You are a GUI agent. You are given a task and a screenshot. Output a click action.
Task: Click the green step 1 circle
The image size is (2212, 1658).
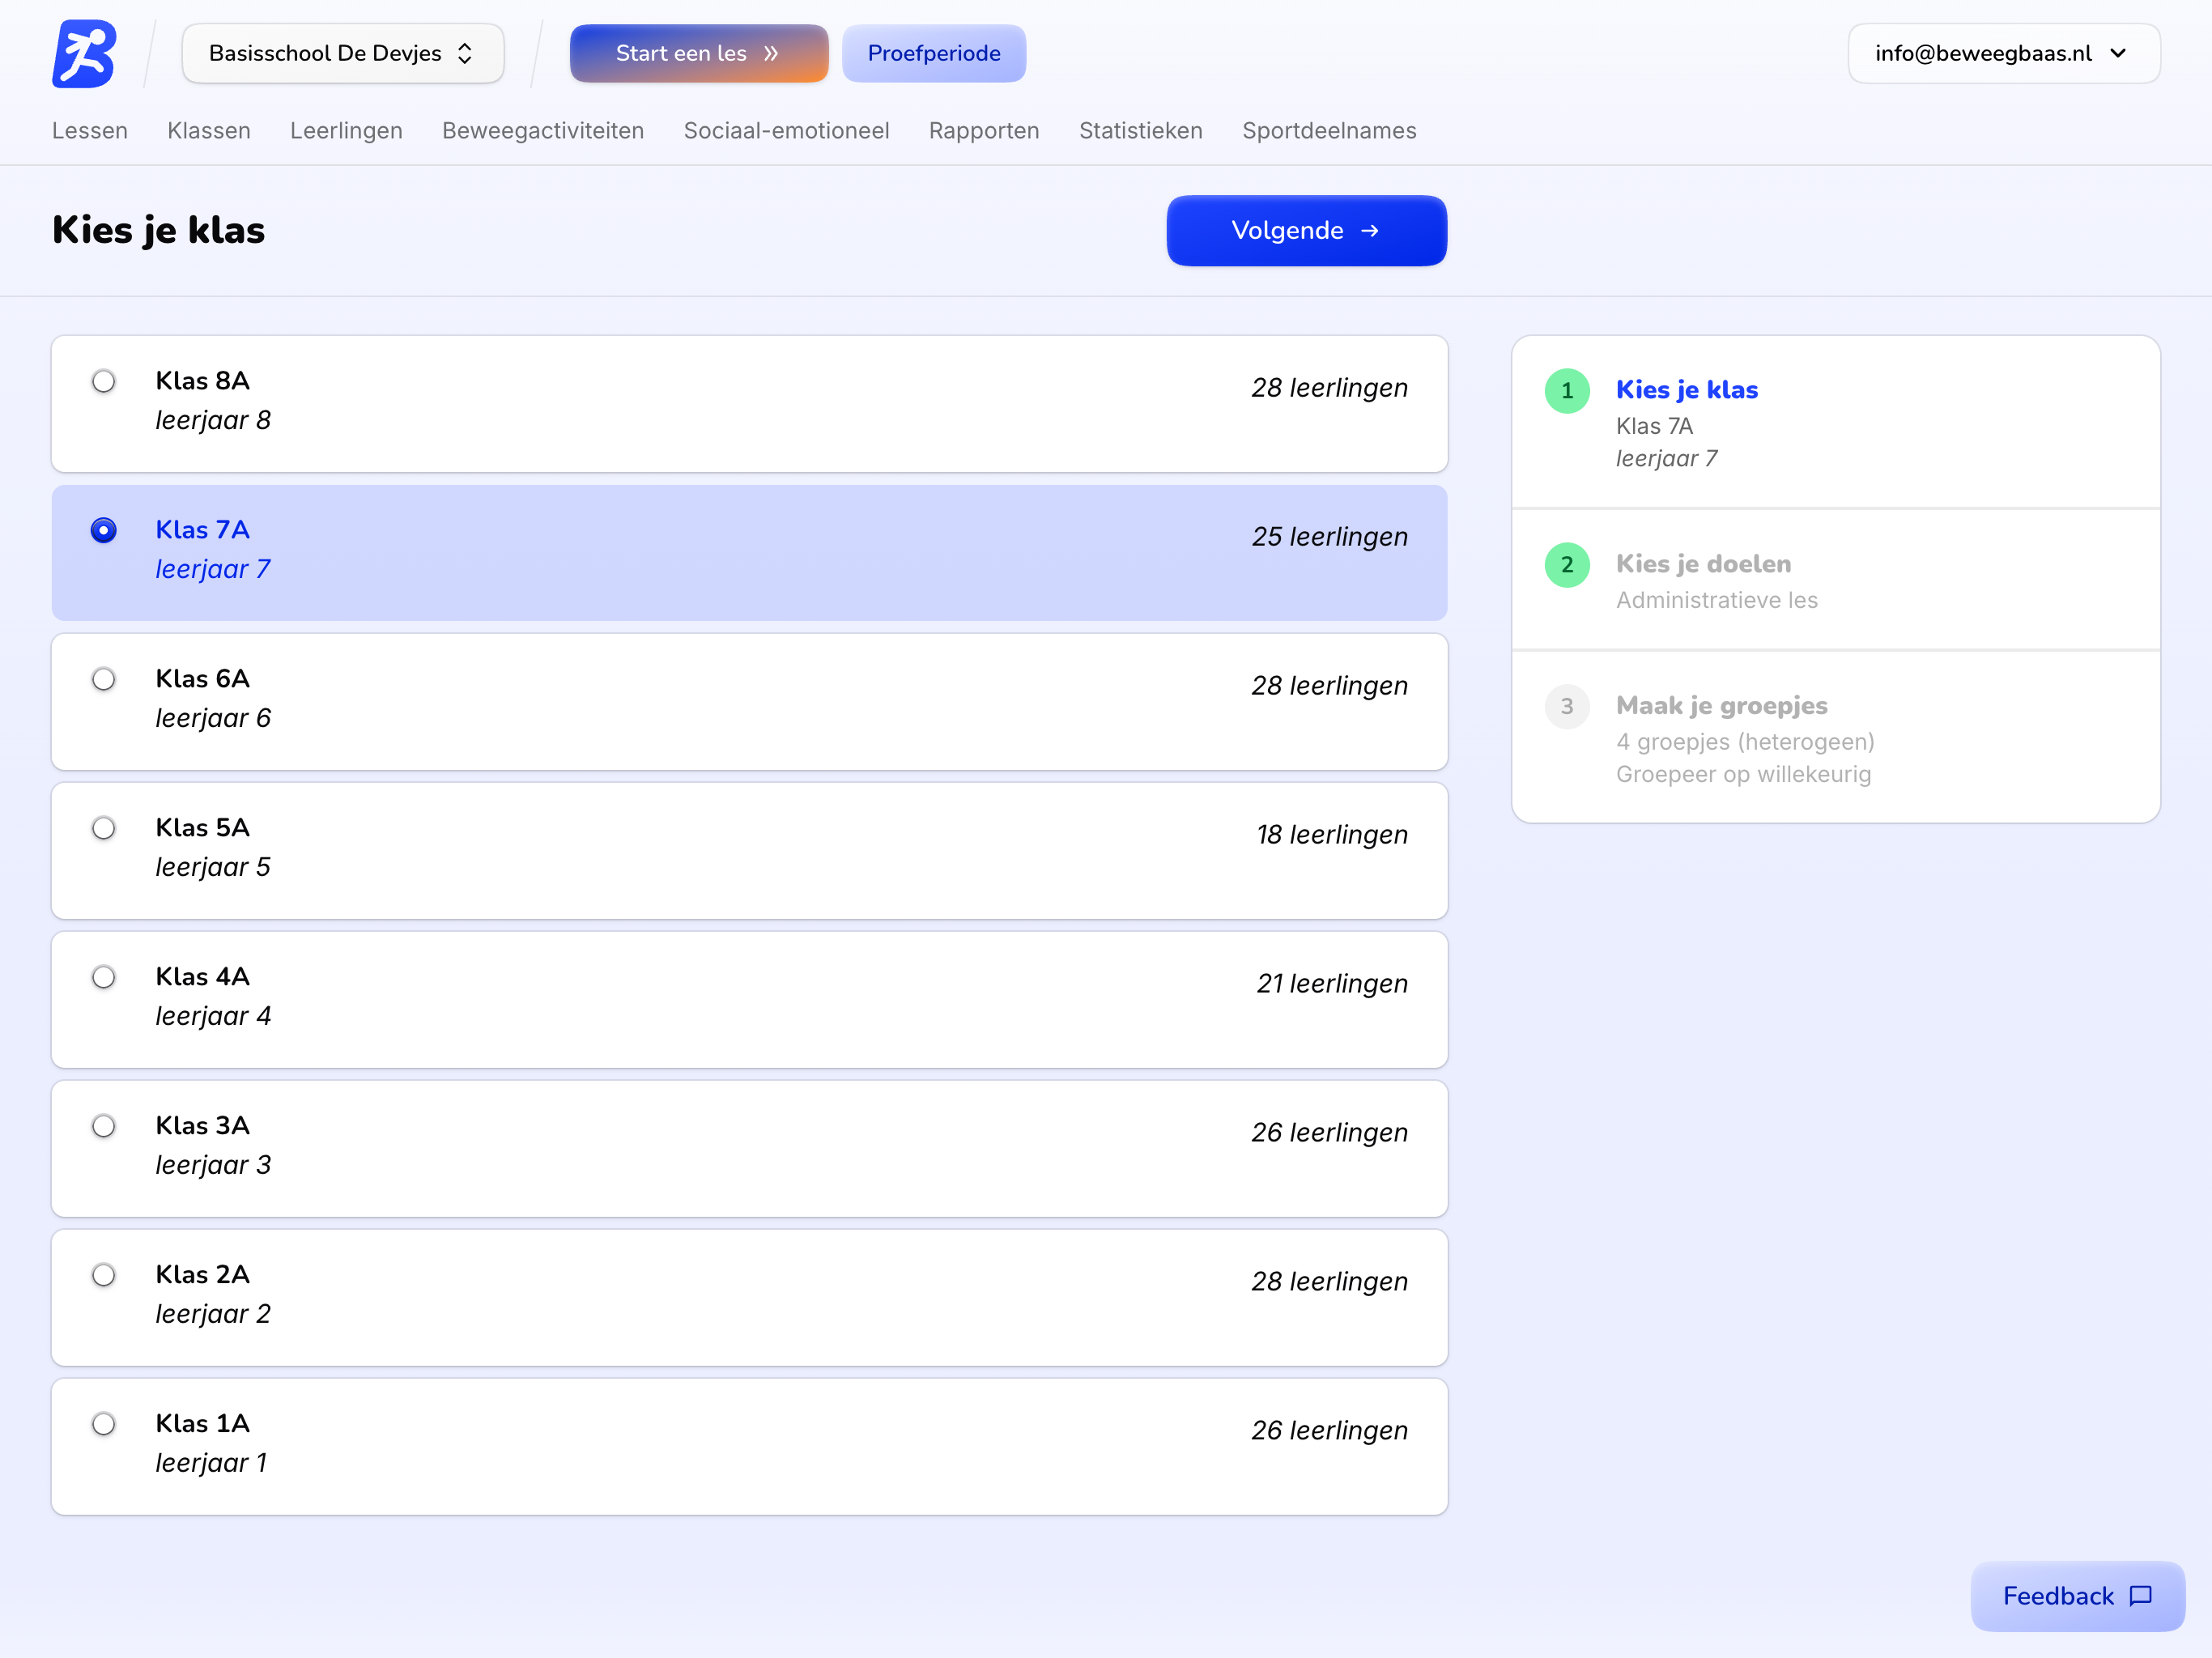click(x=1566, y=391)
